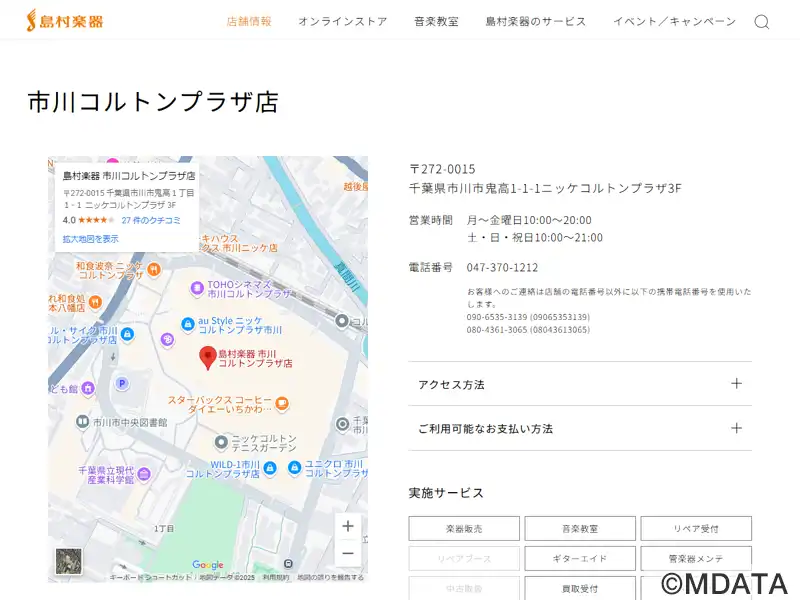Click キーボード ショートカット map link
This screenshot has height=600, width=800.
point(151,578)
